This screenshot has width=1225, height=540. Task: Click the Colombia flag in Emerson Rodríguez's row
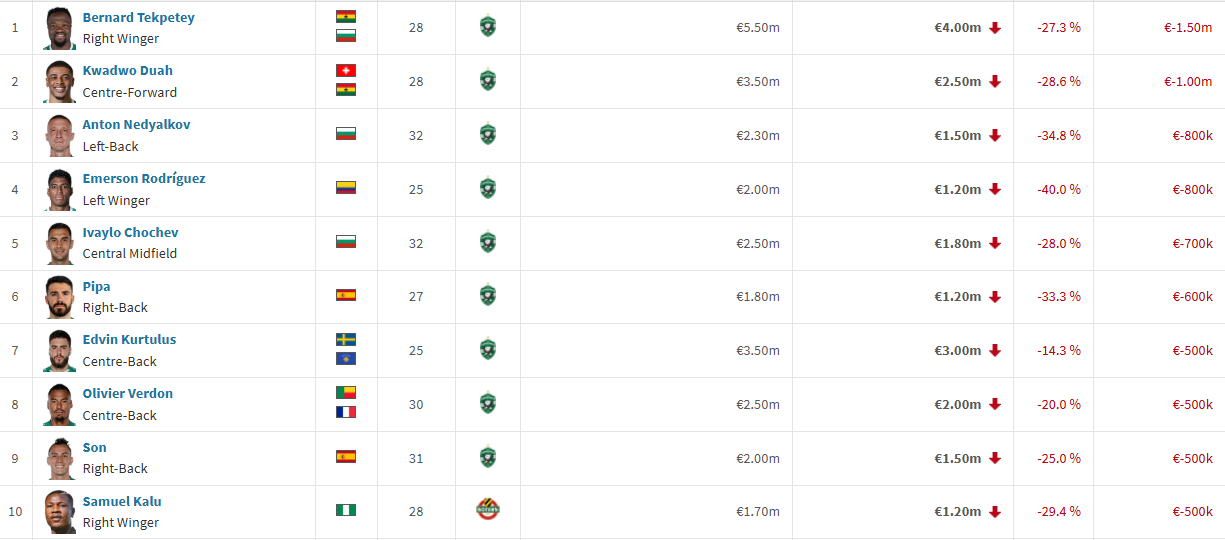click(346, 187)
